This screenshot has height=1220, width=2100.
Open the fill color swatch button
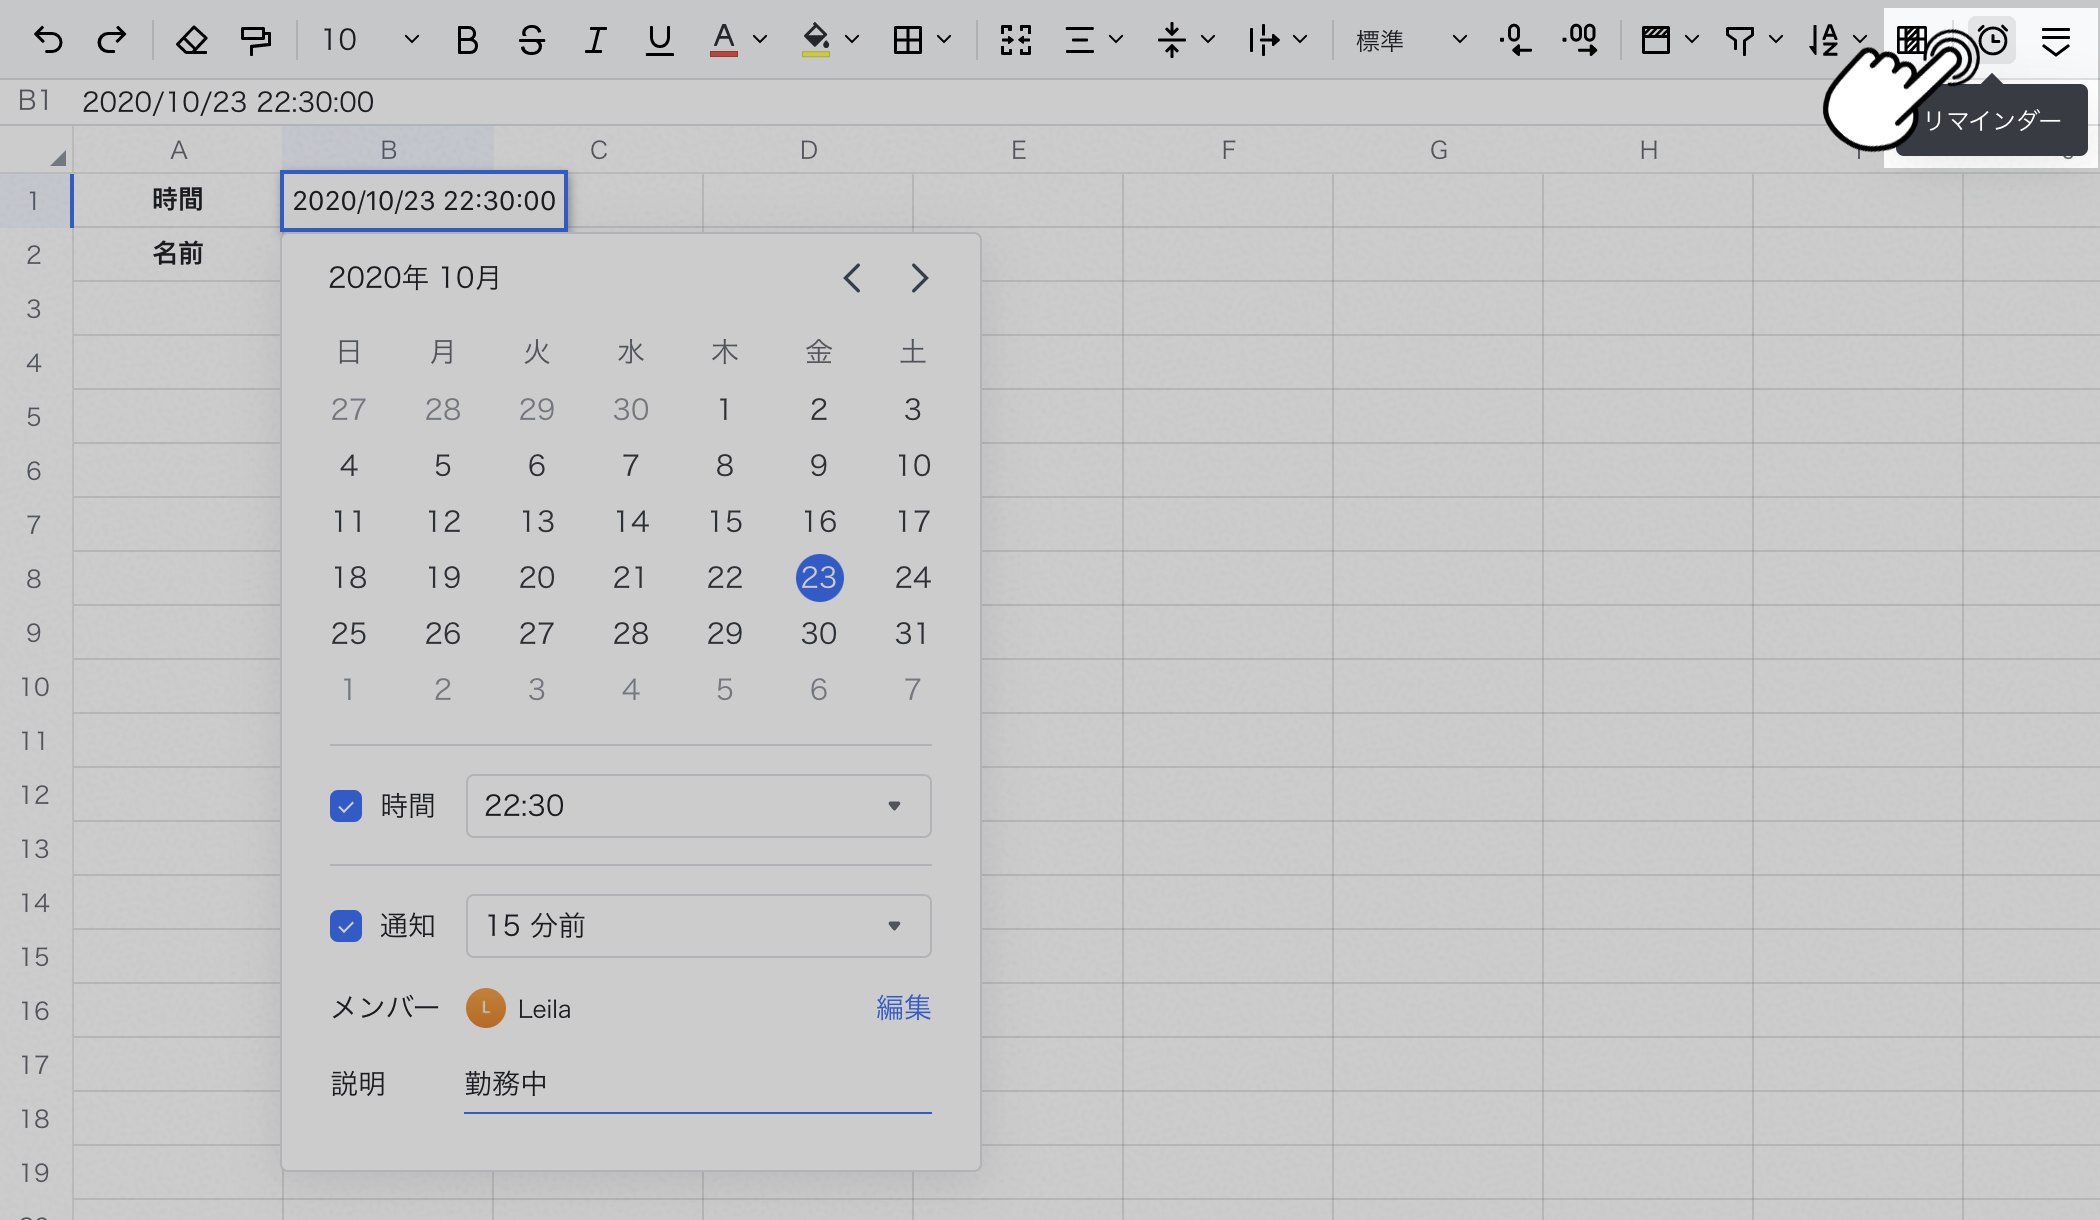816,40
